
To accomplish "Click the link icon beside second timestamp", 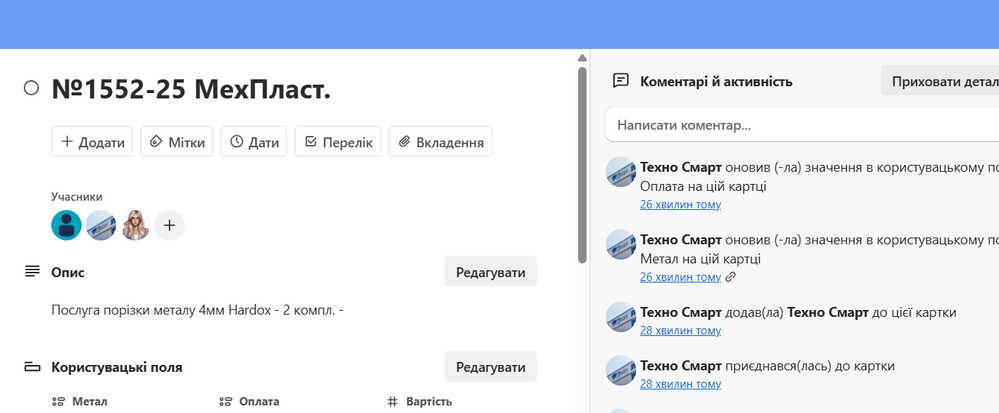I will pos(731,277).
